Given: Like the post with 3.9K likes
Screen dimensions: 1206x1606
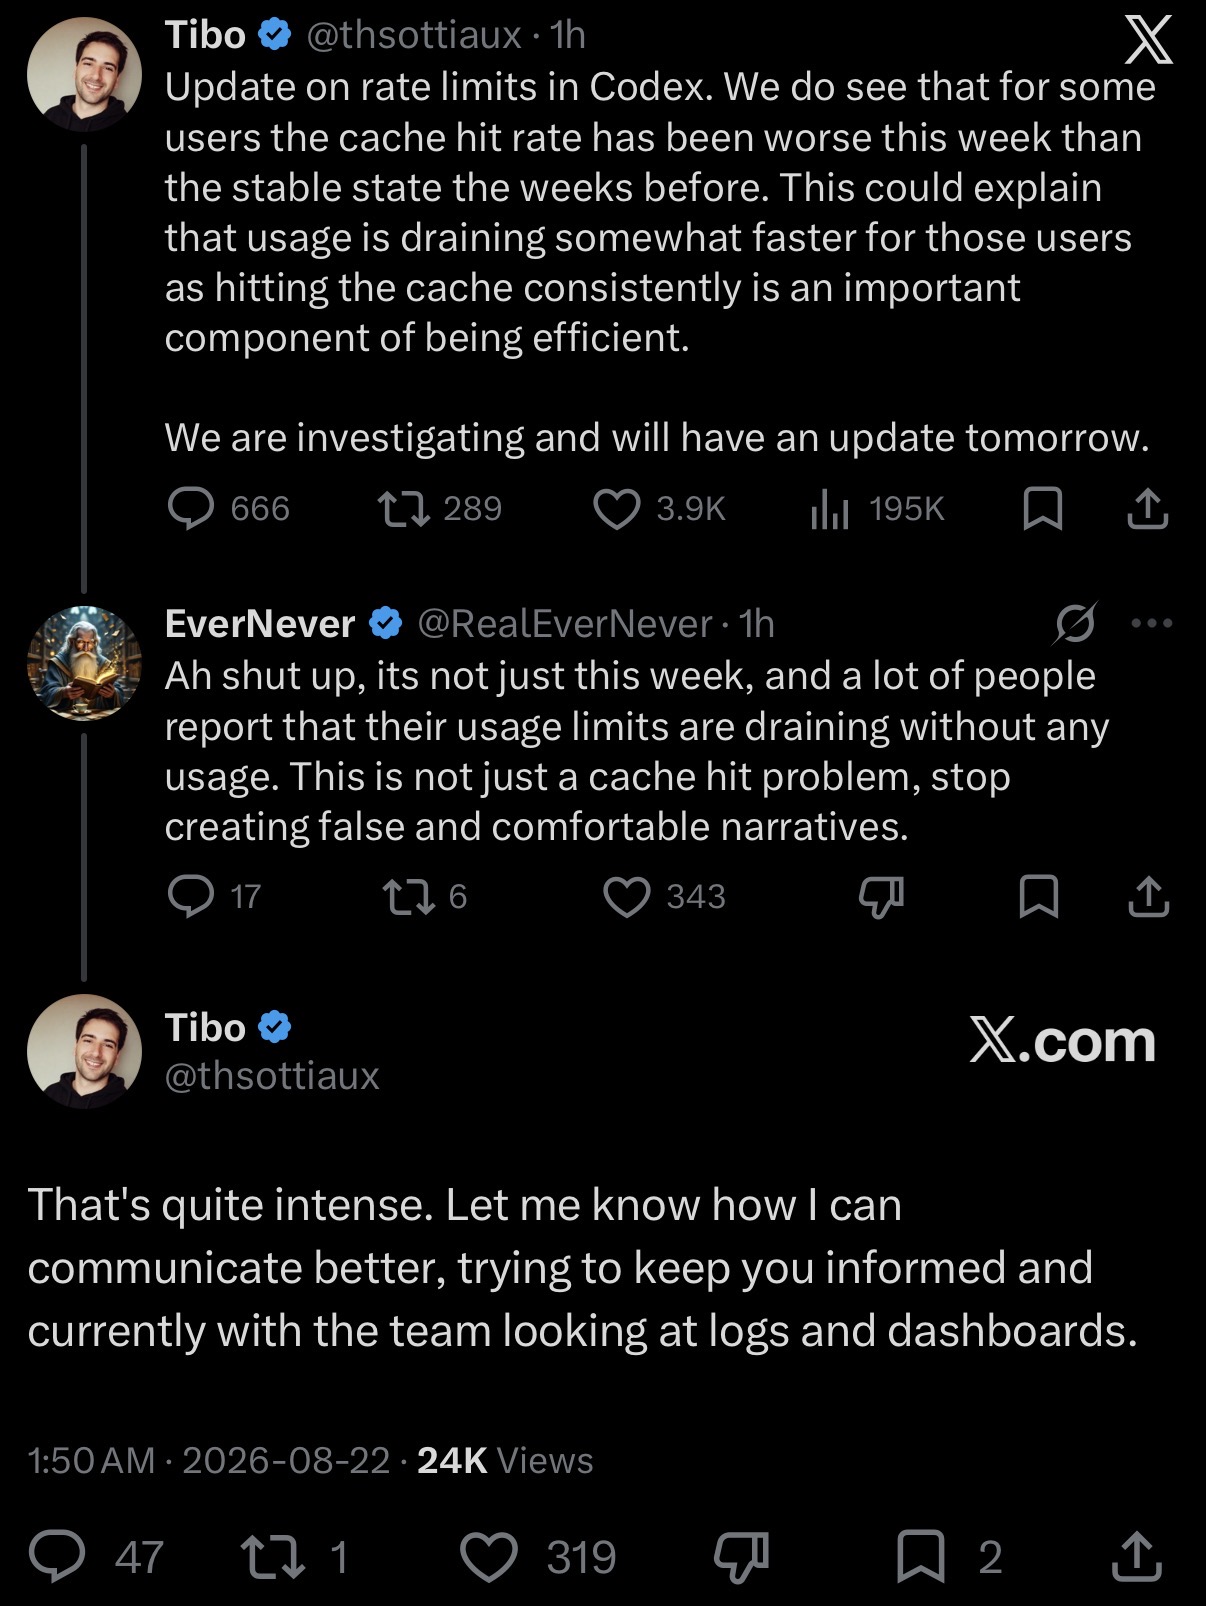Looking at the screenshot, I should [659, 508].
